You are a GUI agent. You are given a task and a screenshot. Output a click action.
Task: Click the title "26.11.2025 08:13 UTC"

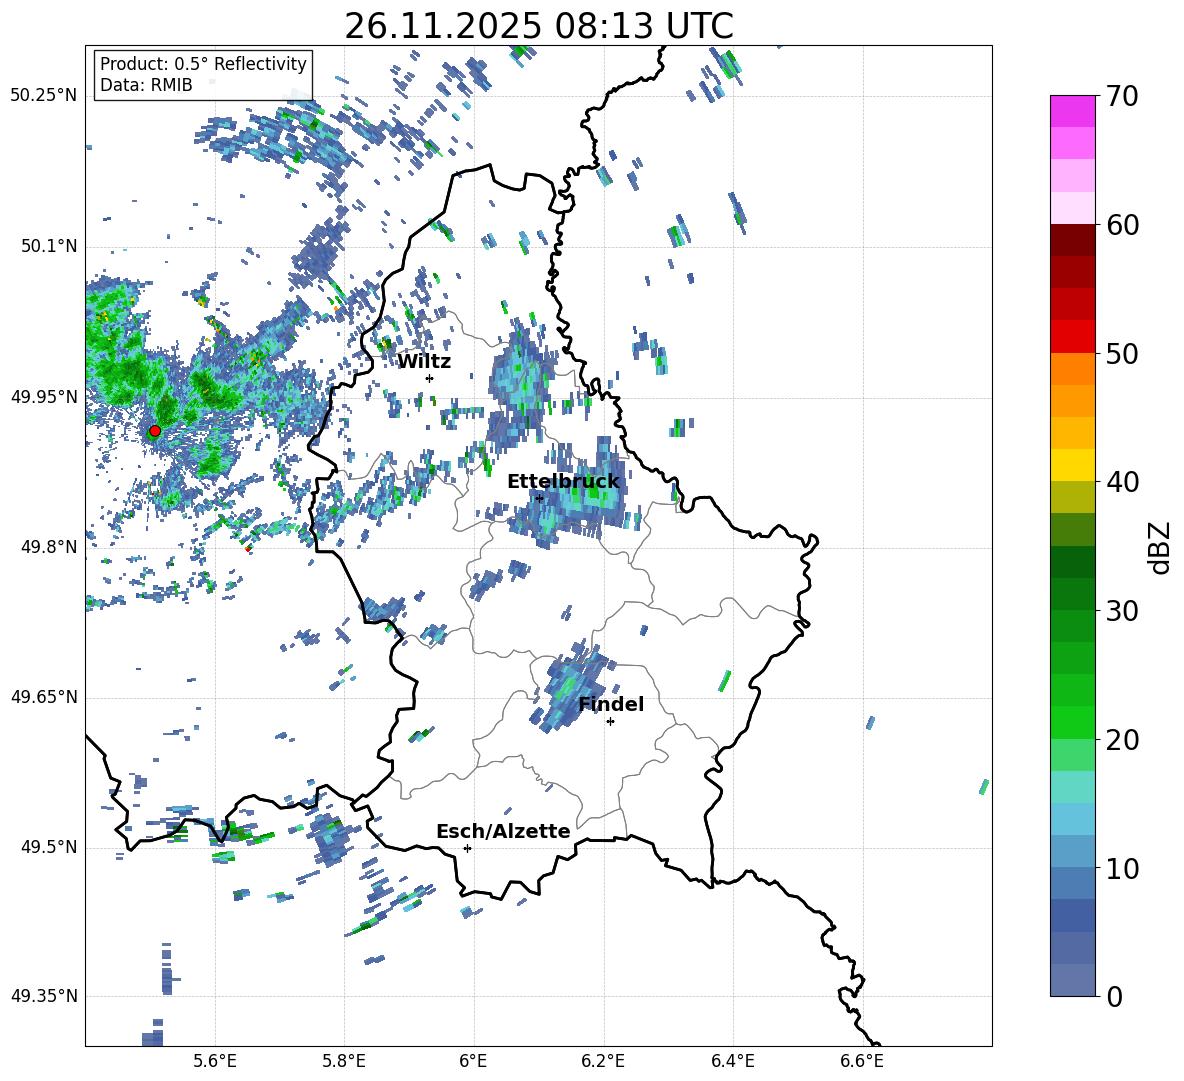coord(538,26)
